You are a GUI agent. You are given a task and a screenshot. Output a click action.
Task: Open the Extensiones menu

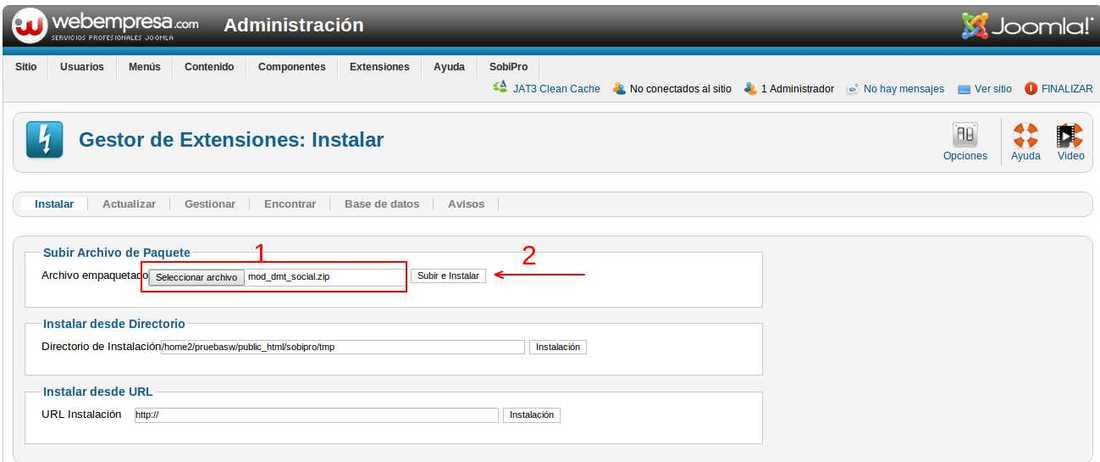coord(380,67)
